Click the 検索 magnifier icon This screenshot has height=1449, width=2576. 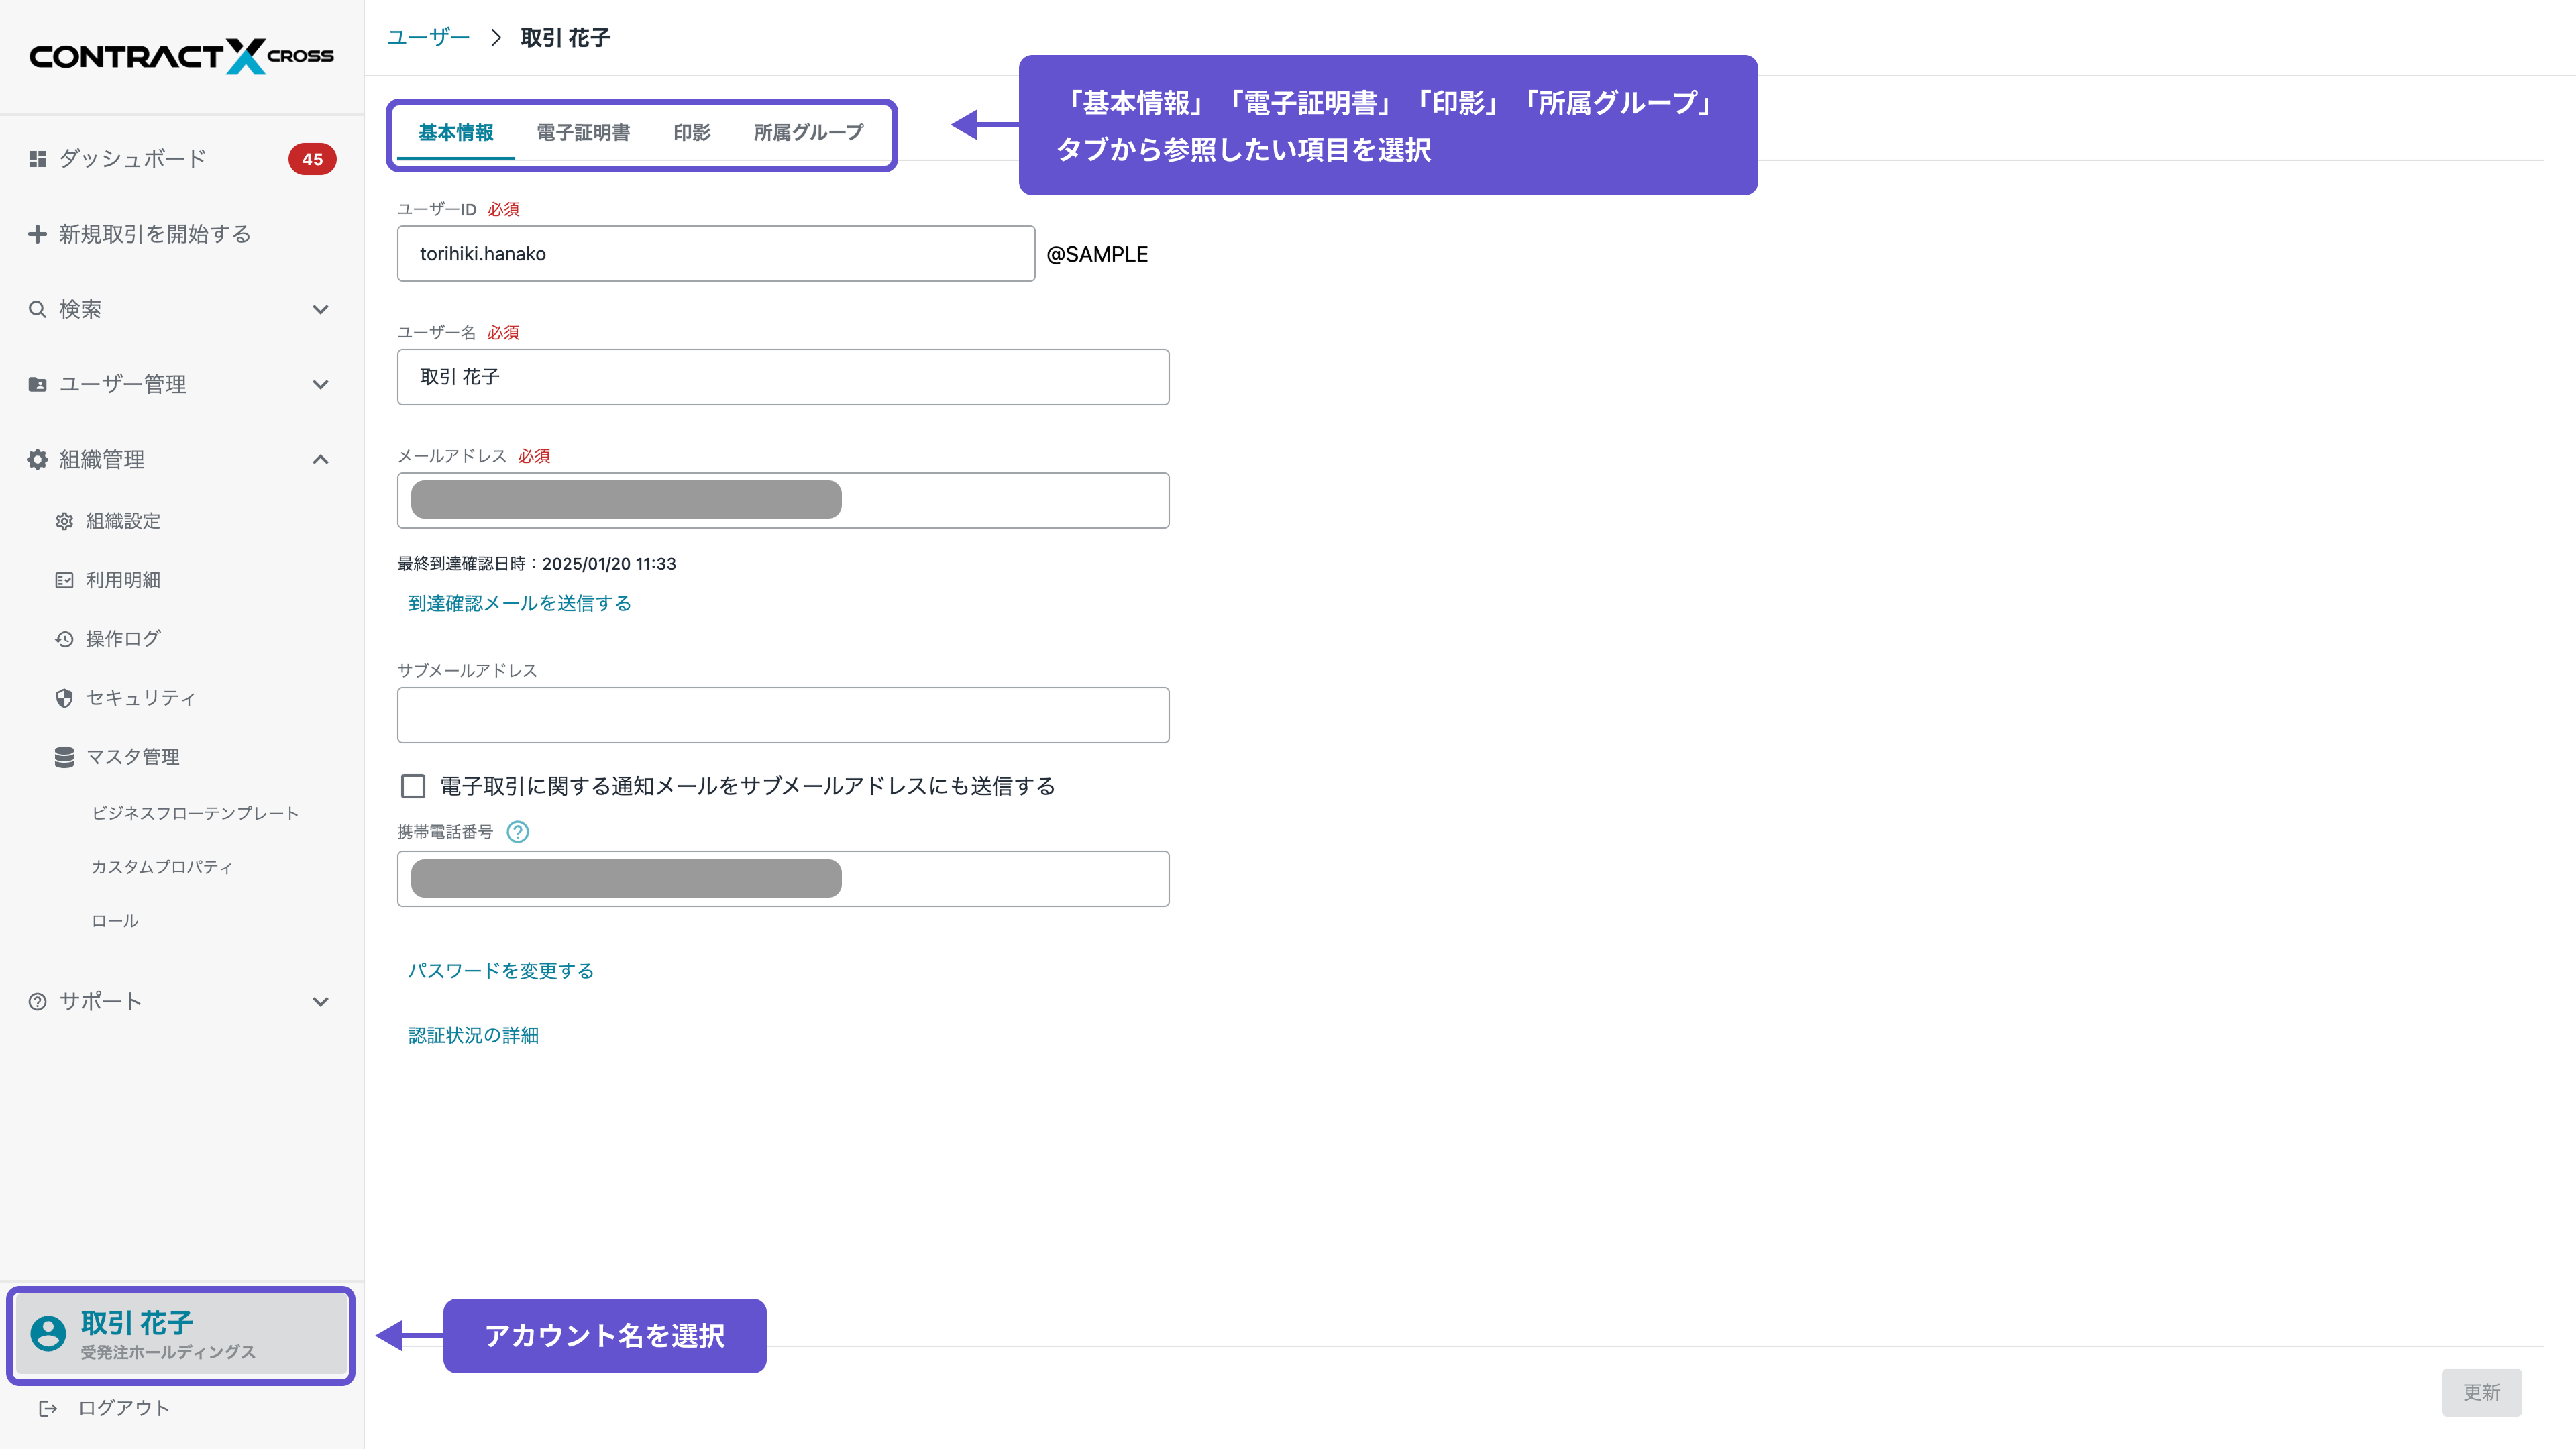(37, 308)
